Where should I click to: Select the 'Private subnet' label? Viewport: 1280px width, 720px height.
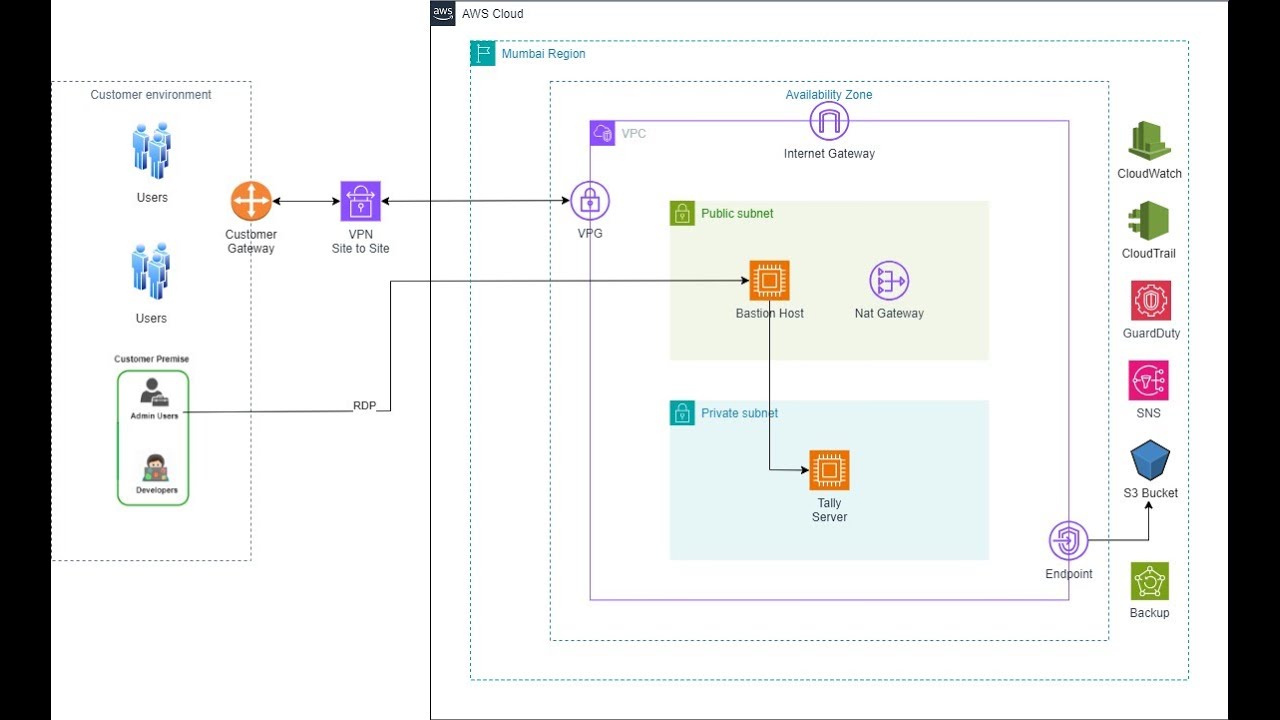[x=739, y=413]
